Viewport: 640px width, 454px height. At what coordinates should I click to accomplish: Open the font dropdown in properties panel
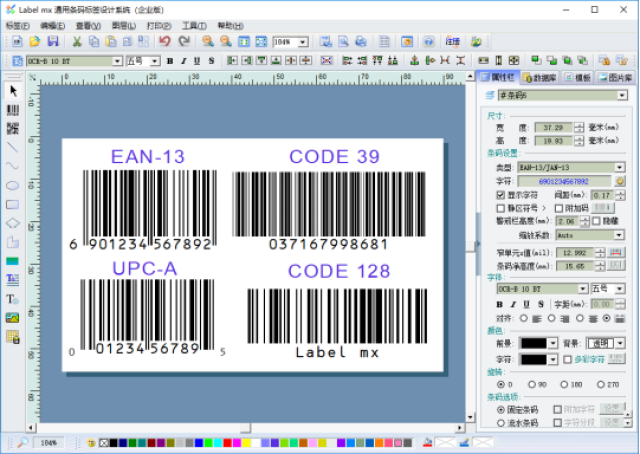[583, 289]
